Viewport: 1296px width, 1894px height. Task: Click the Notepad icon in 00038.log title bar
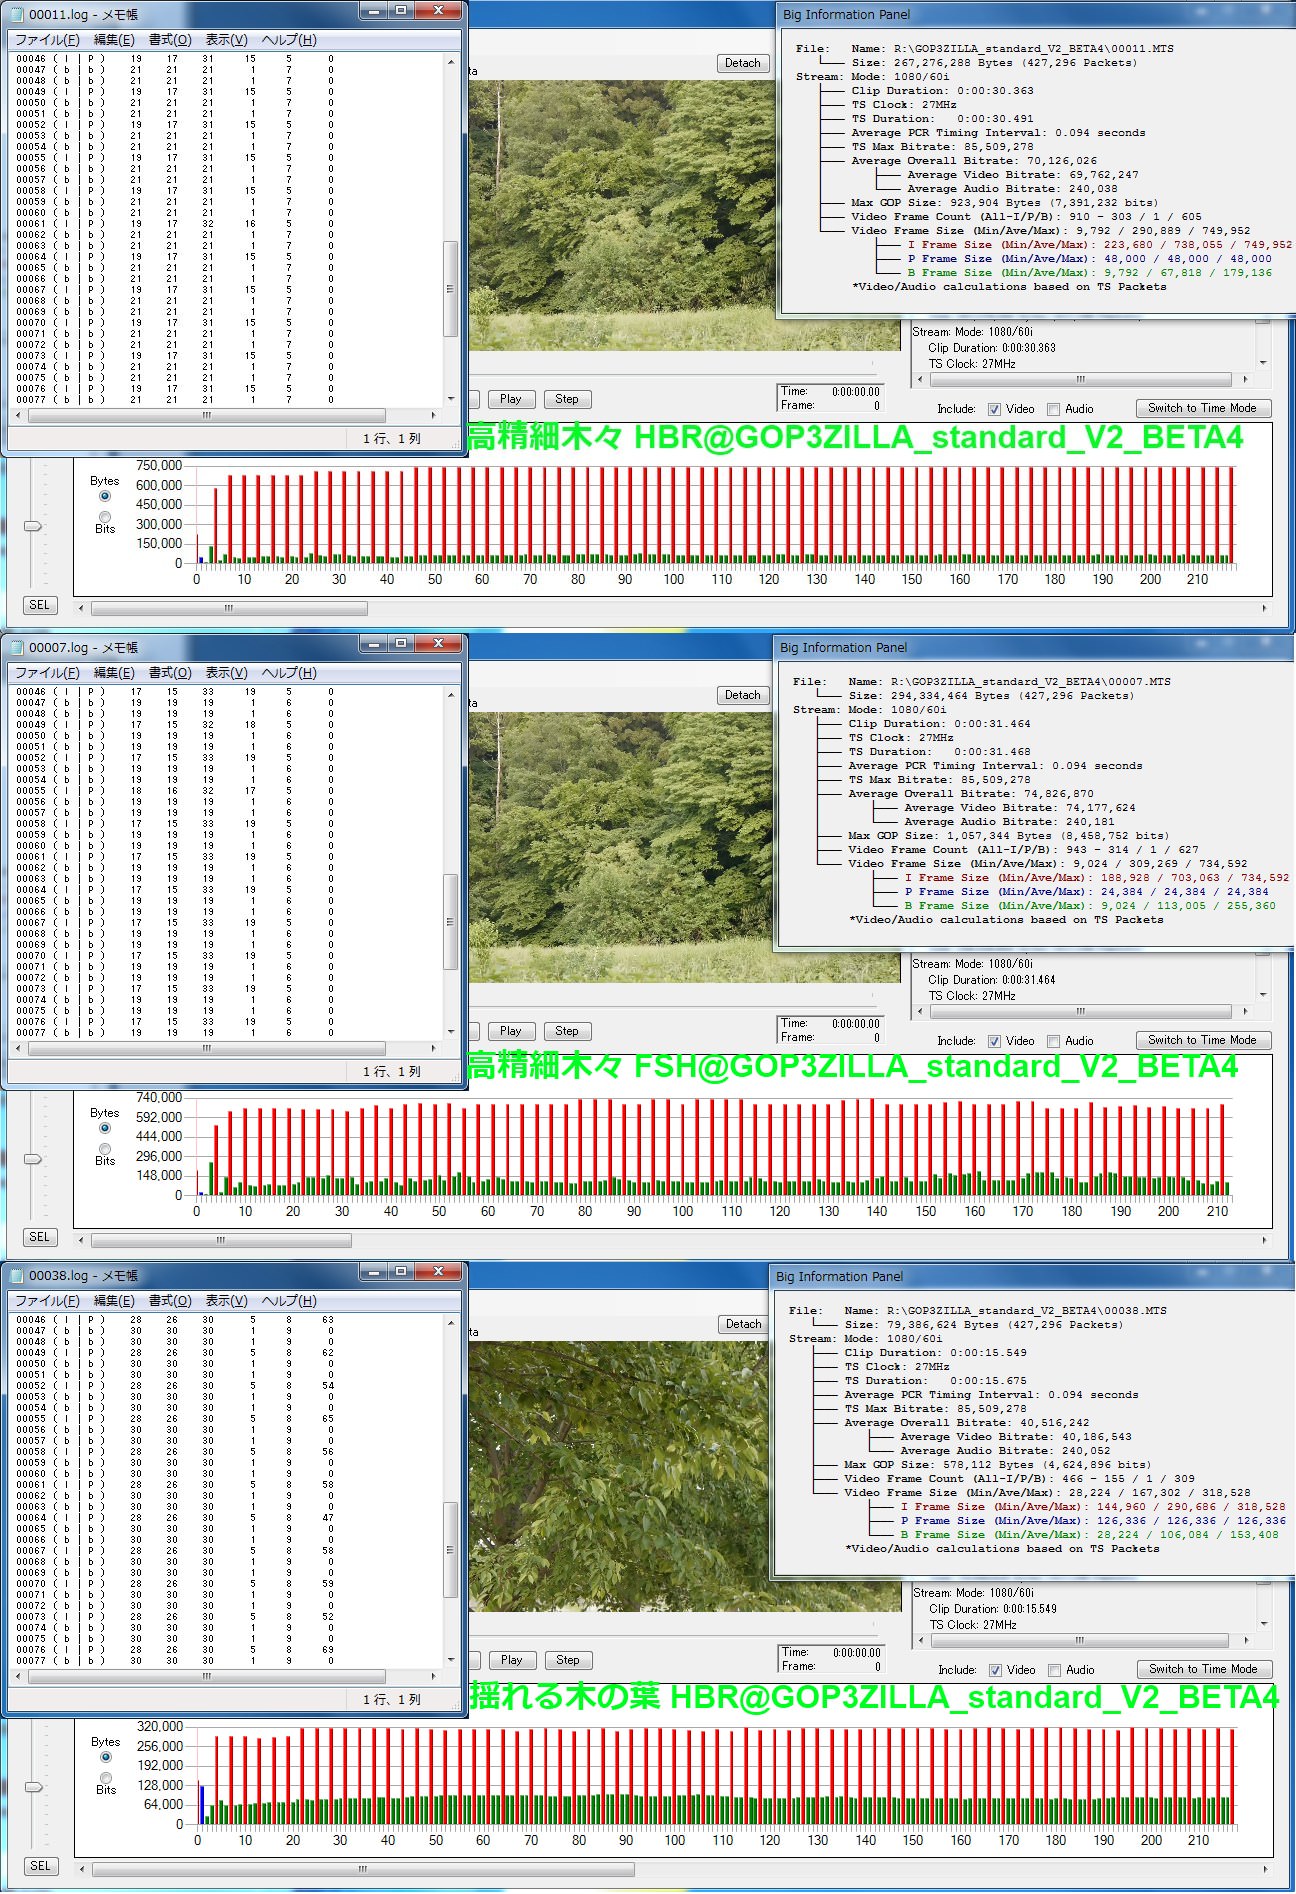pyautogui.click(x=17, y=1275)
